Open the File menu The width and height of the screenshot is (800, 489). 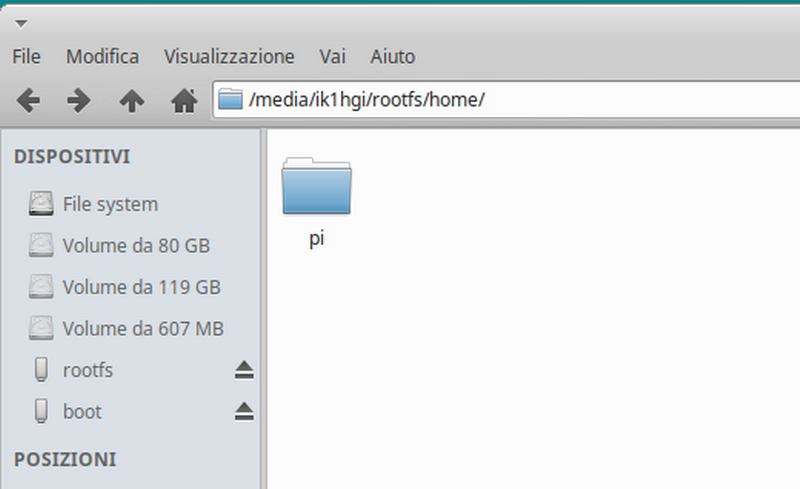27,56
